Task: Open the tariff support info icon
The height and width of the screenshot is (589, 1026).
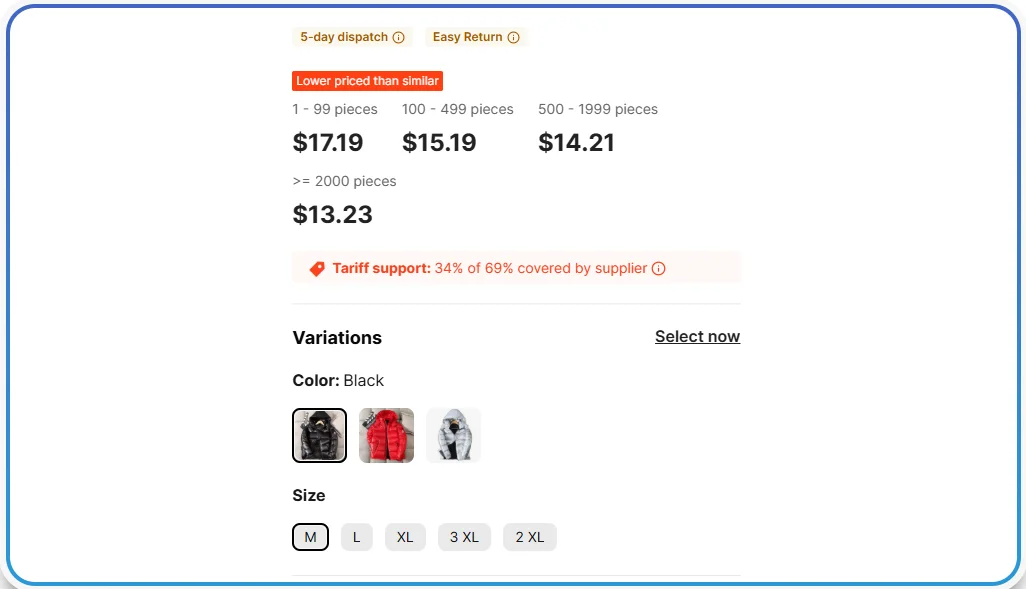Action: pyautogui.click(x=658, y=268)
